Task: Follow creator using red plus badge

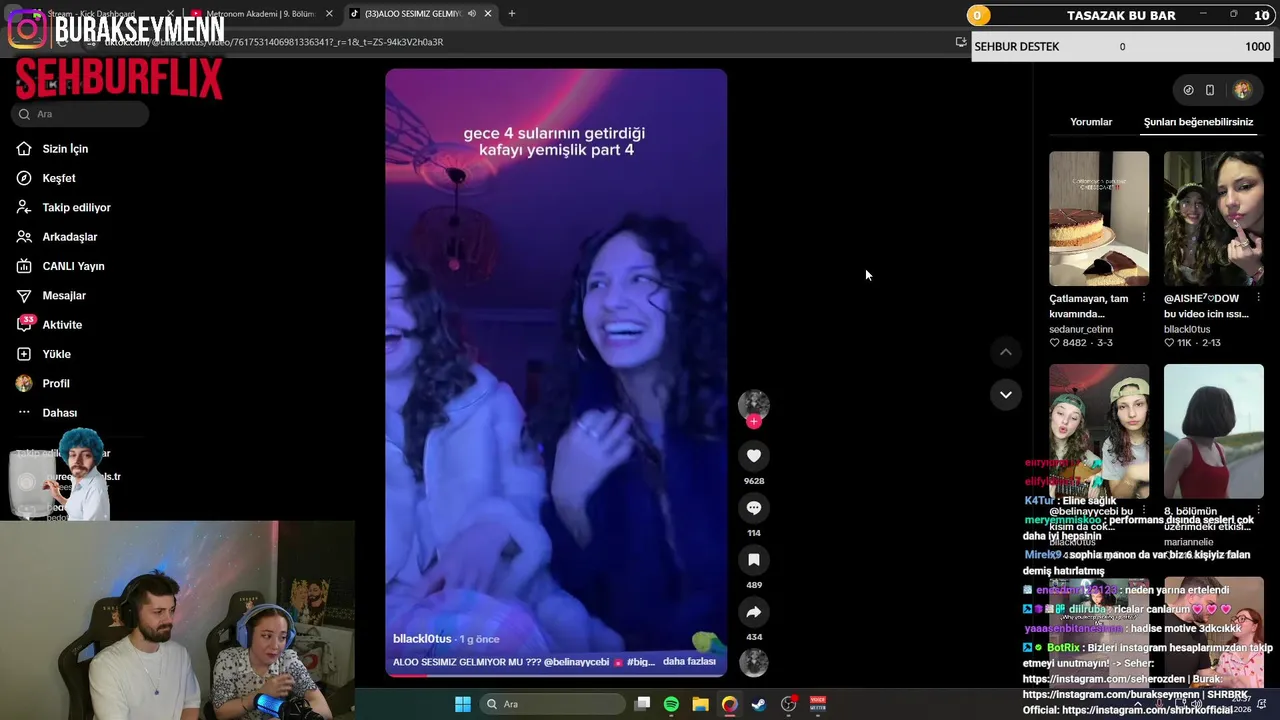Action: pyautogui.click(x=754, y=422)
